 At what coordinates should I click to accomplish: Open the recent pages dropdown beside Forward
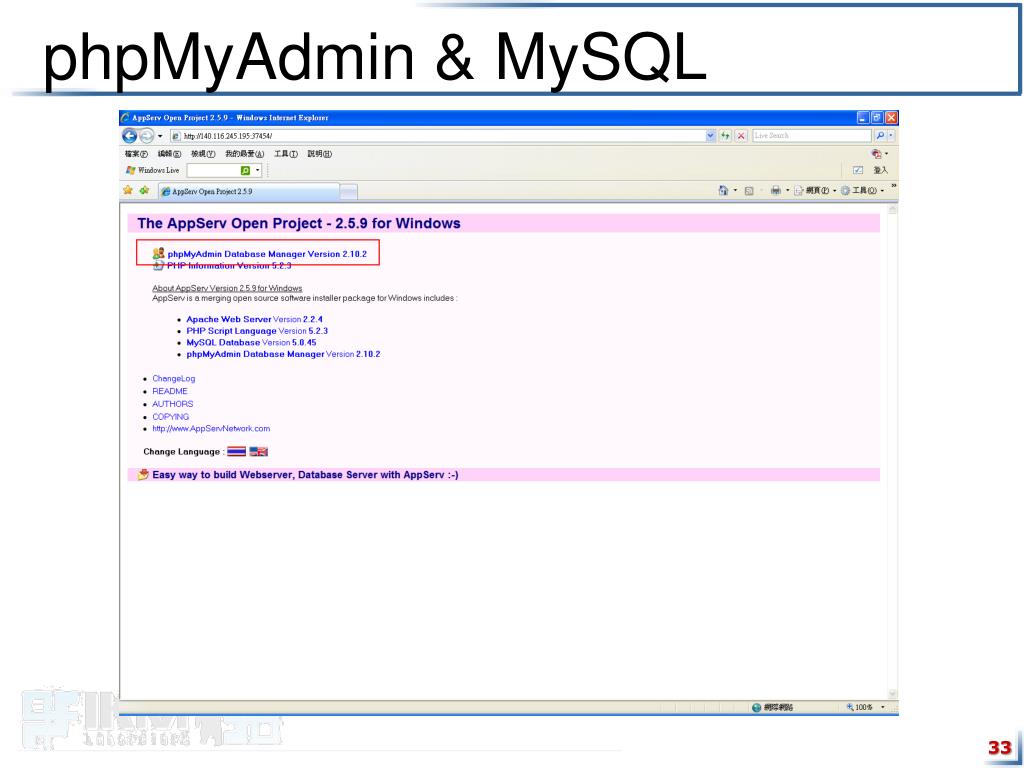click(160, 136)
